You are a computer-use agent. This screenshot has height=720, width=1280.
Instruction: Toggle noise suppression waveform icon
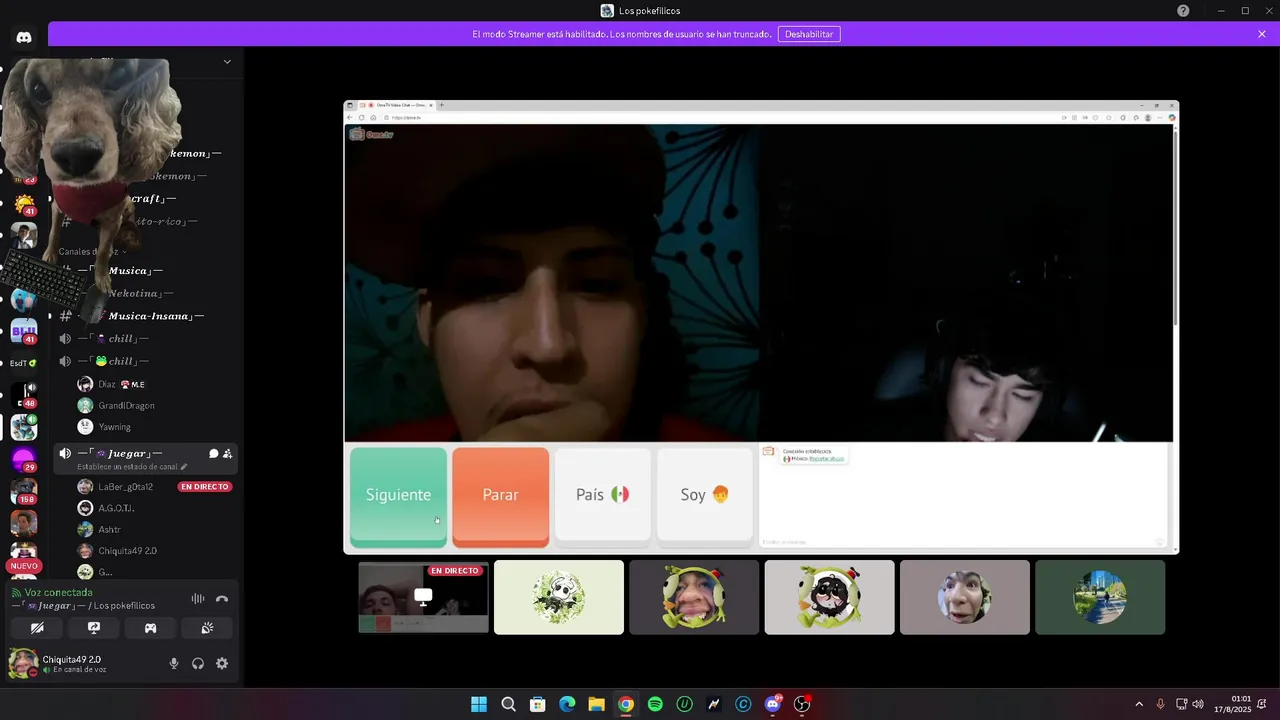(198, 598)
